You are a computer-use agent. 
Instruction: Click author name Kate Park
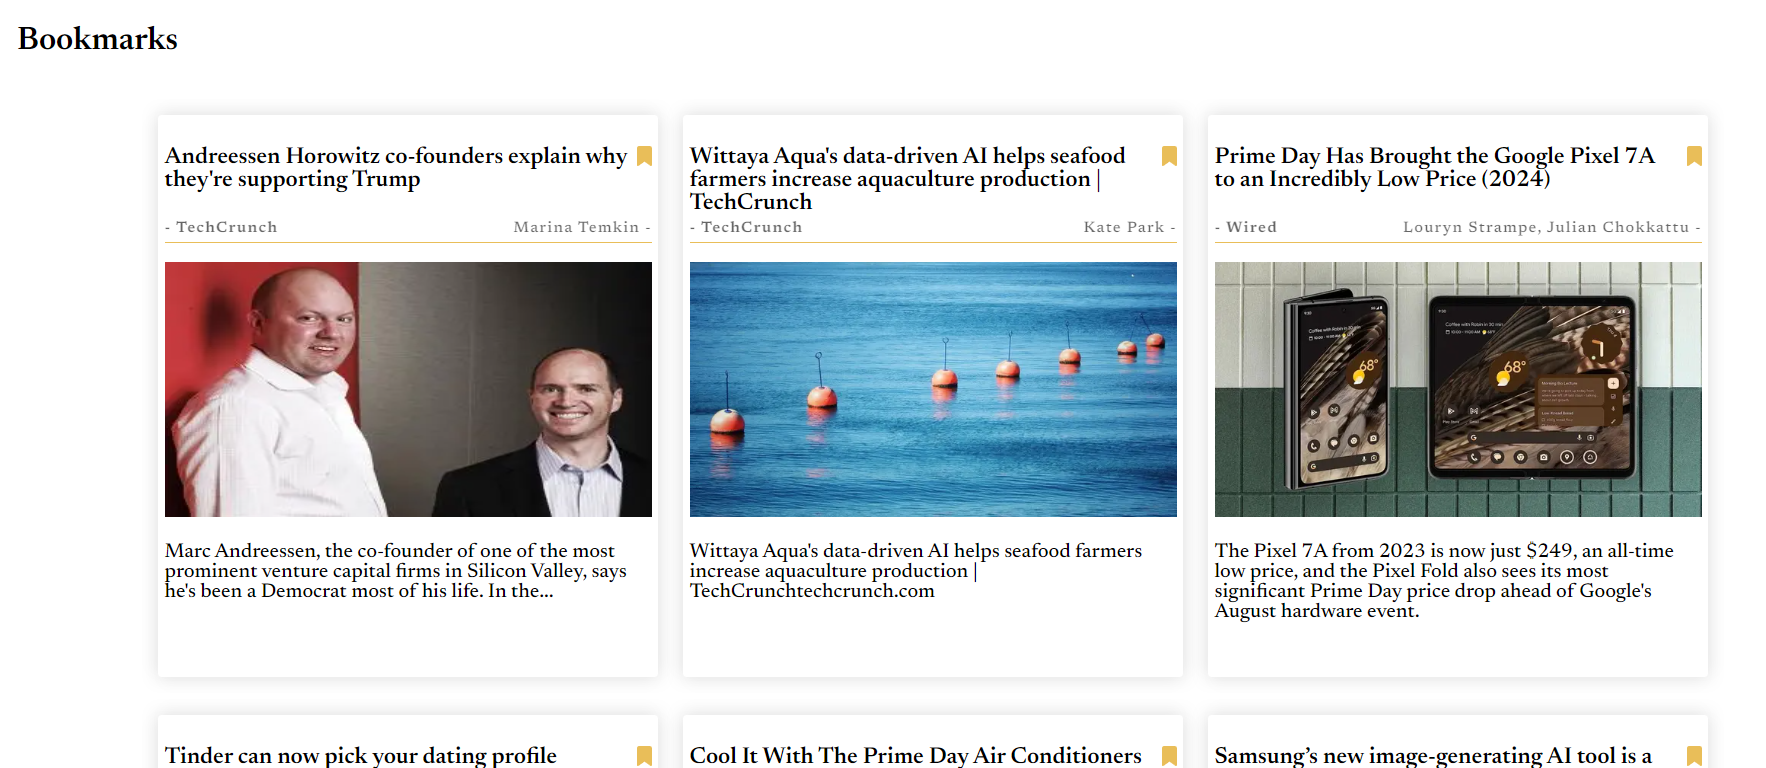pyautogui.click(x=1124, y=227)
